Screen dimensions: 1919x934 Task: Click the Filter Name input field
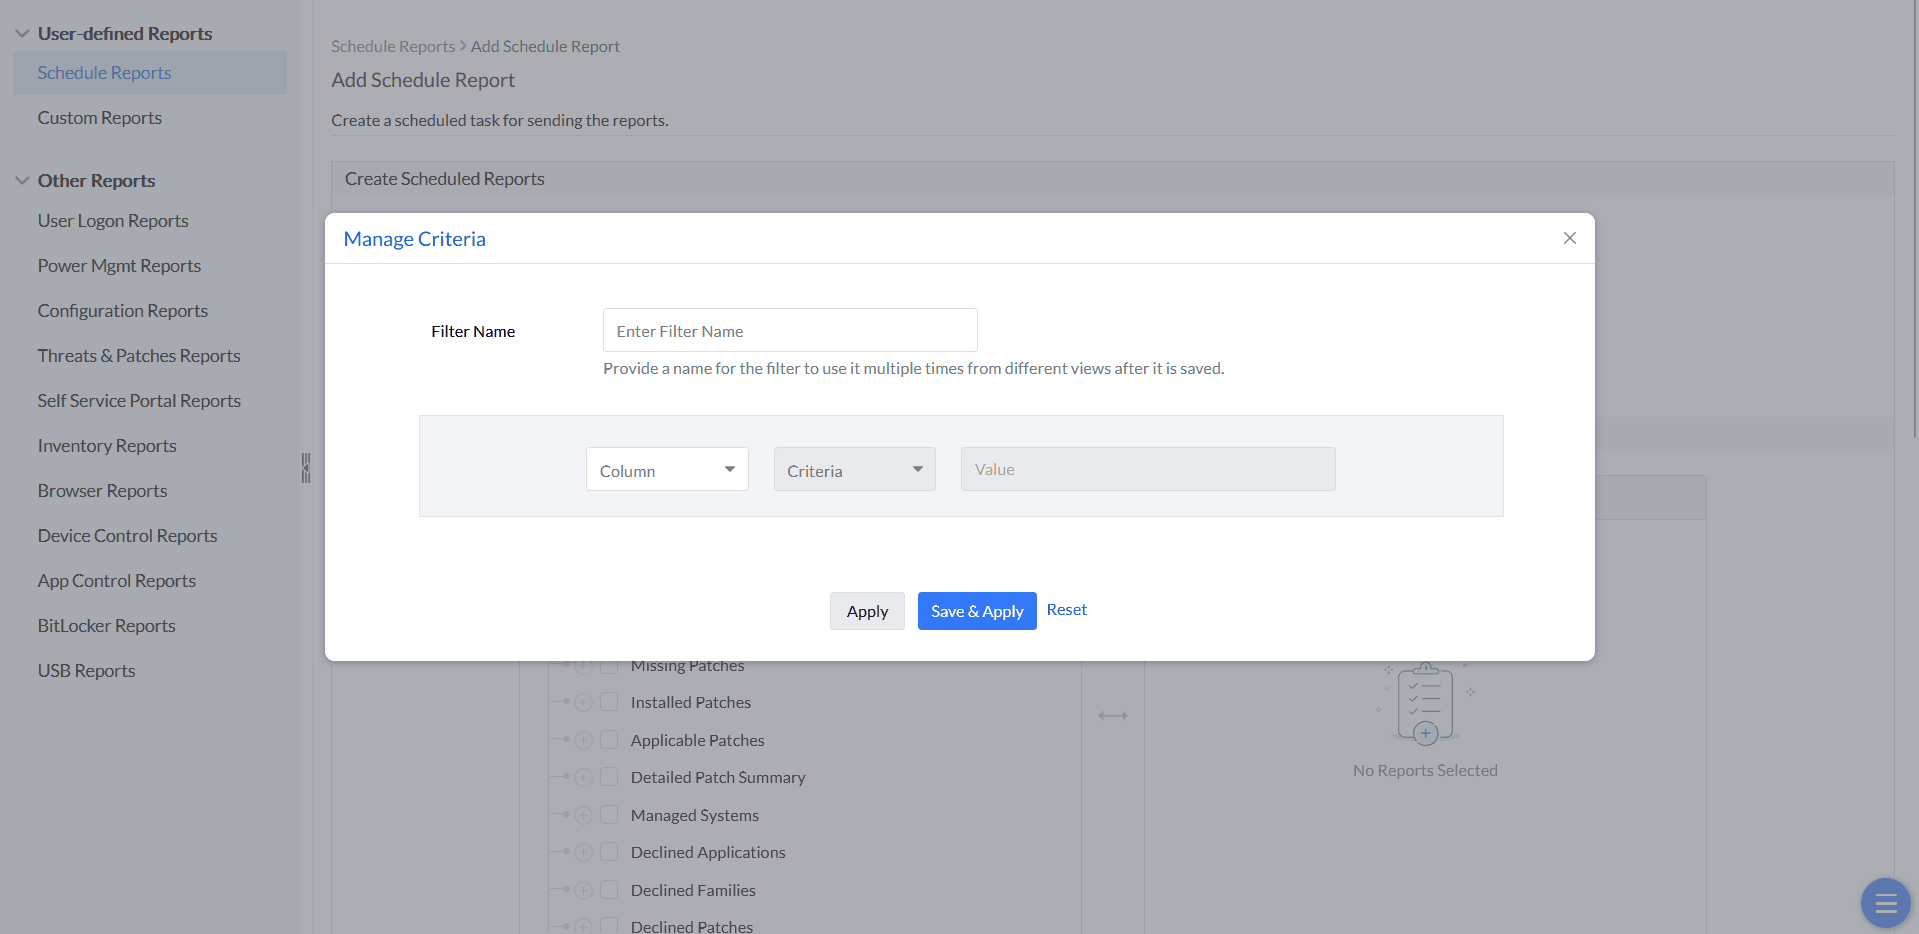789,331
